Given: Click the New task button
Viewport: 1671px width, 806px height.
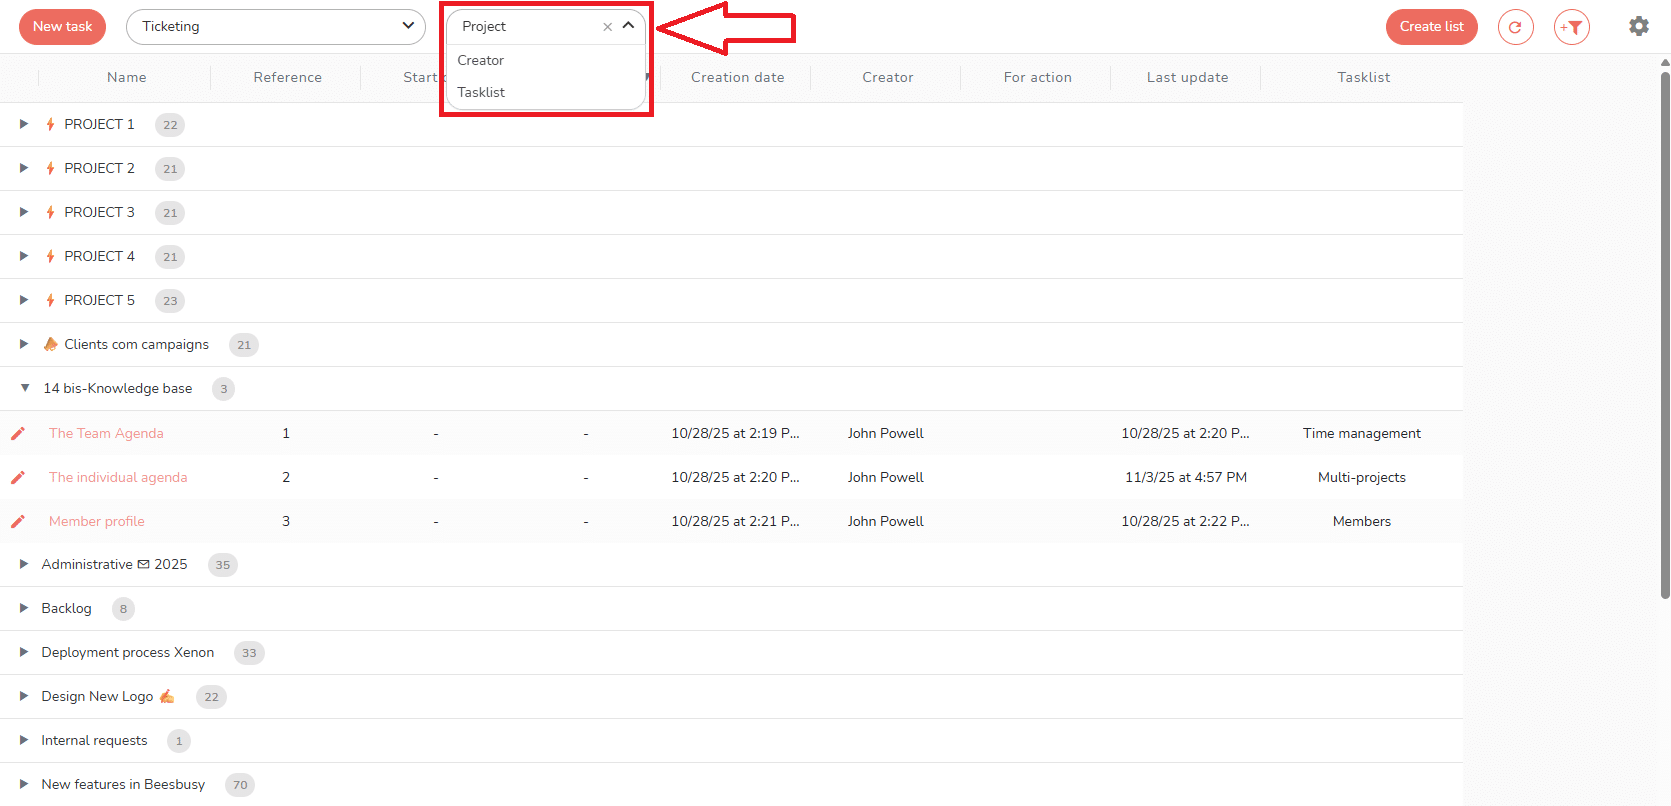Looking at the screenshot, I should tap(62, 27).
